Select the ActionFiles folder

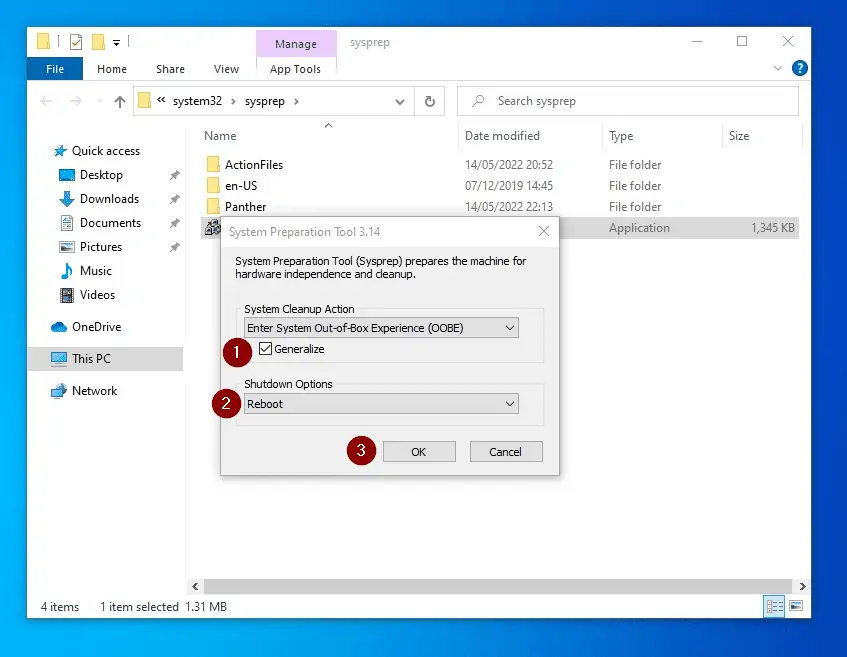tap(254, 165)
